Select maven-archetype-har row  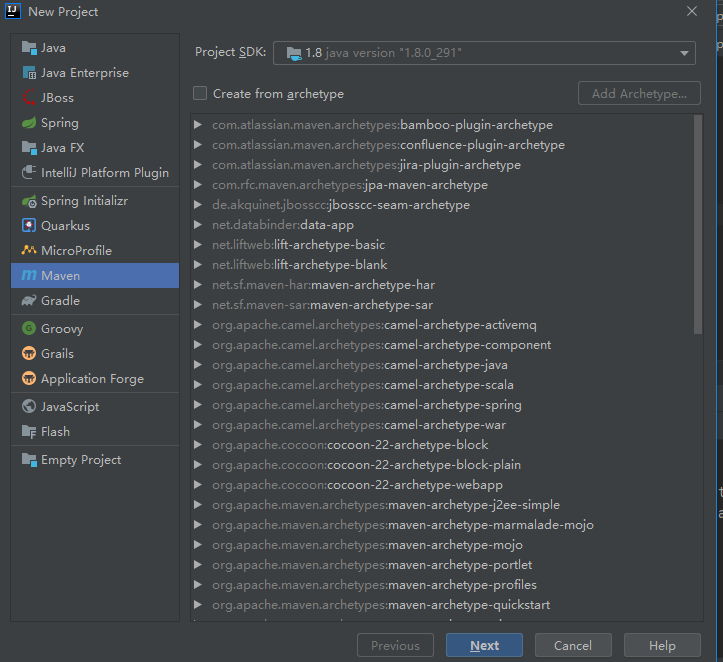pos(443,285)
